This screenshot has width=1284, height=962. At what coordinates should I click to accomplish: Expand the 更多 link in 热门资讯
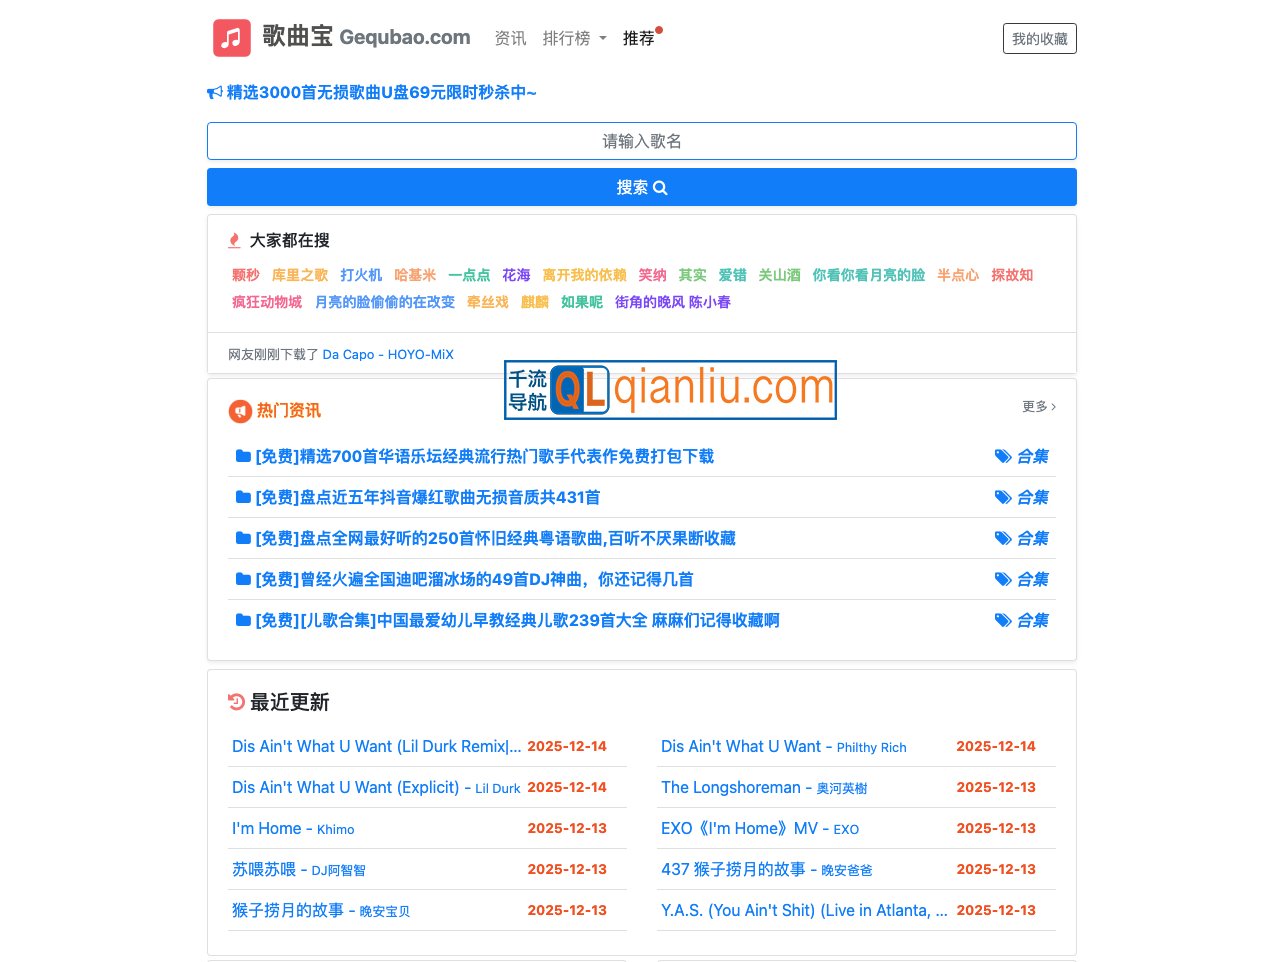pyautogui.click(x=1038, y=407)
